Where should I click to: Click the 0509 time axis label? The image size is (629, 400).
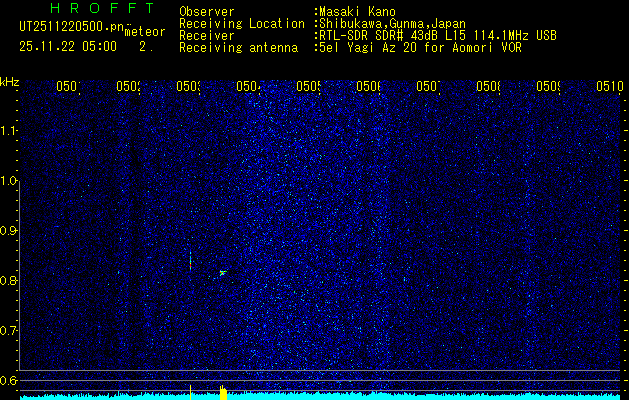[x=548, y=86]
